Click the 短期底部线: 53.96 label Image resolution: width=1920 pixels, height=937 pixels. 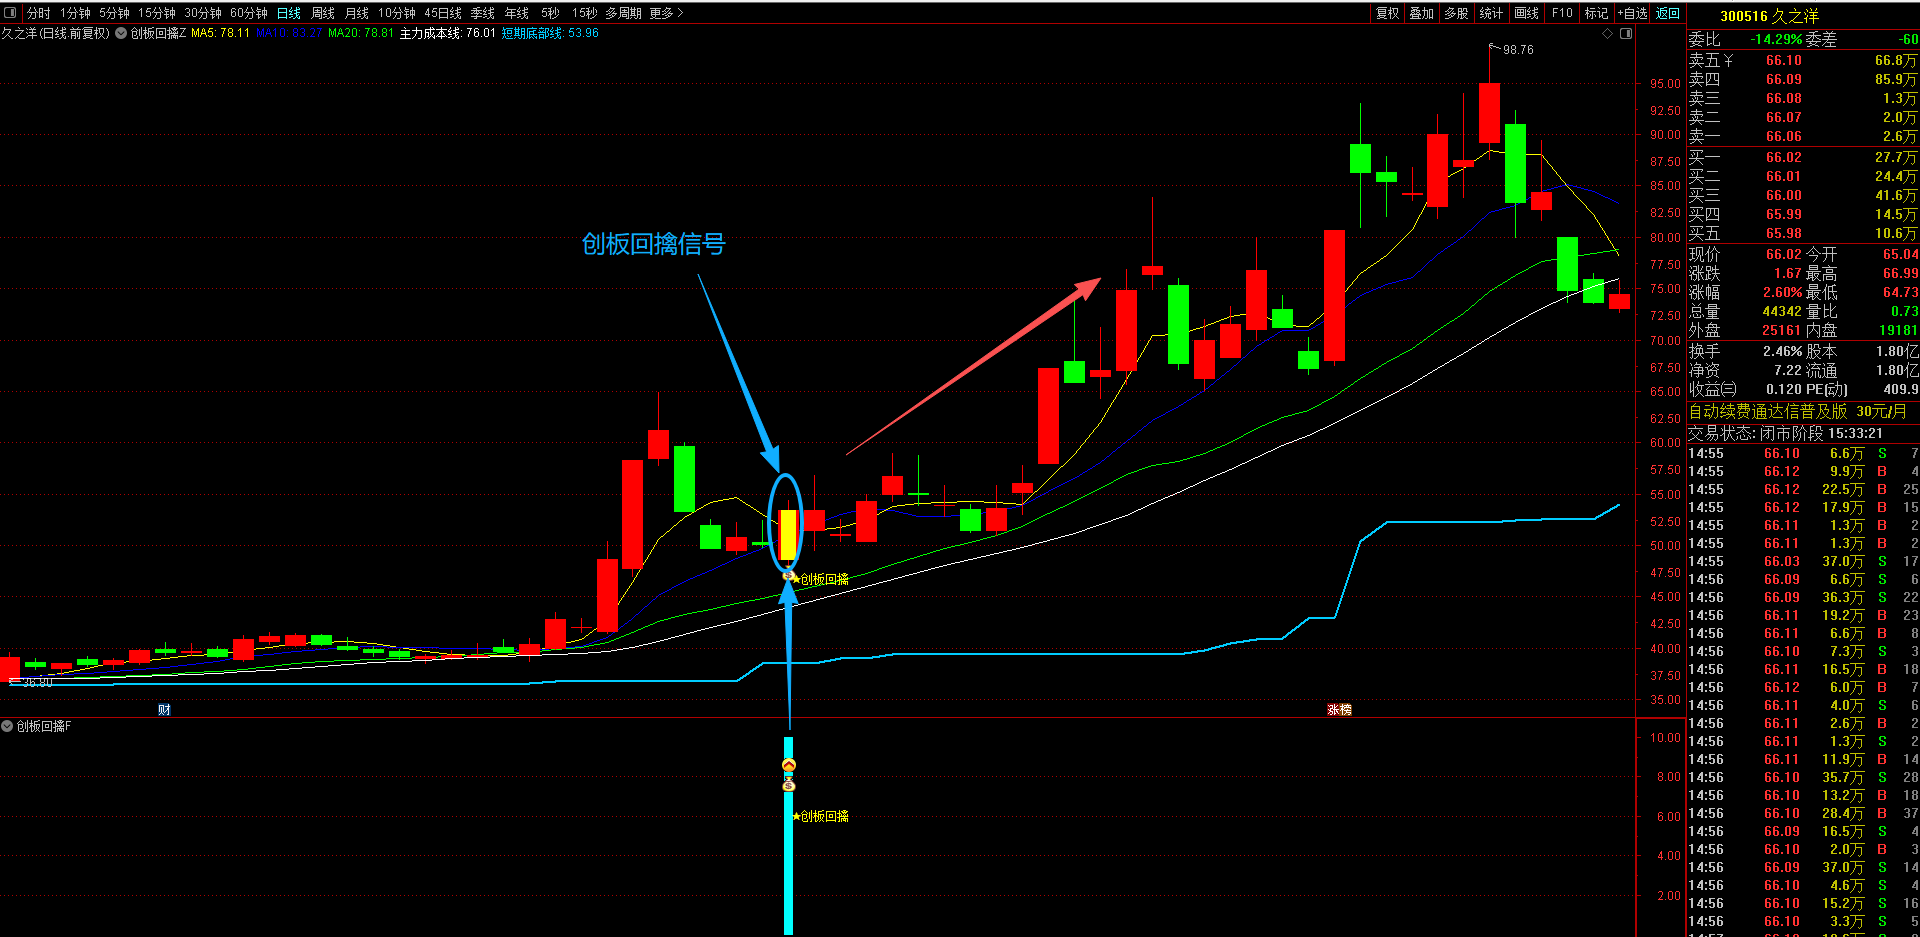(x=550, y=33)
